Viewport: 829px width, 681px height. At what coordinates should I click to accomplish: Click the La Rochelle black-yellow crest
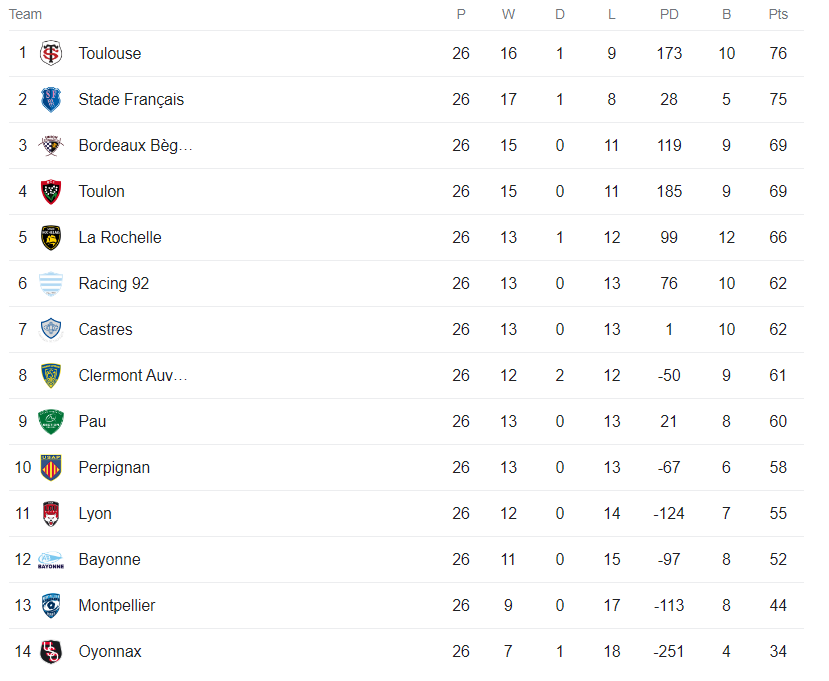(x=51, y=237)
